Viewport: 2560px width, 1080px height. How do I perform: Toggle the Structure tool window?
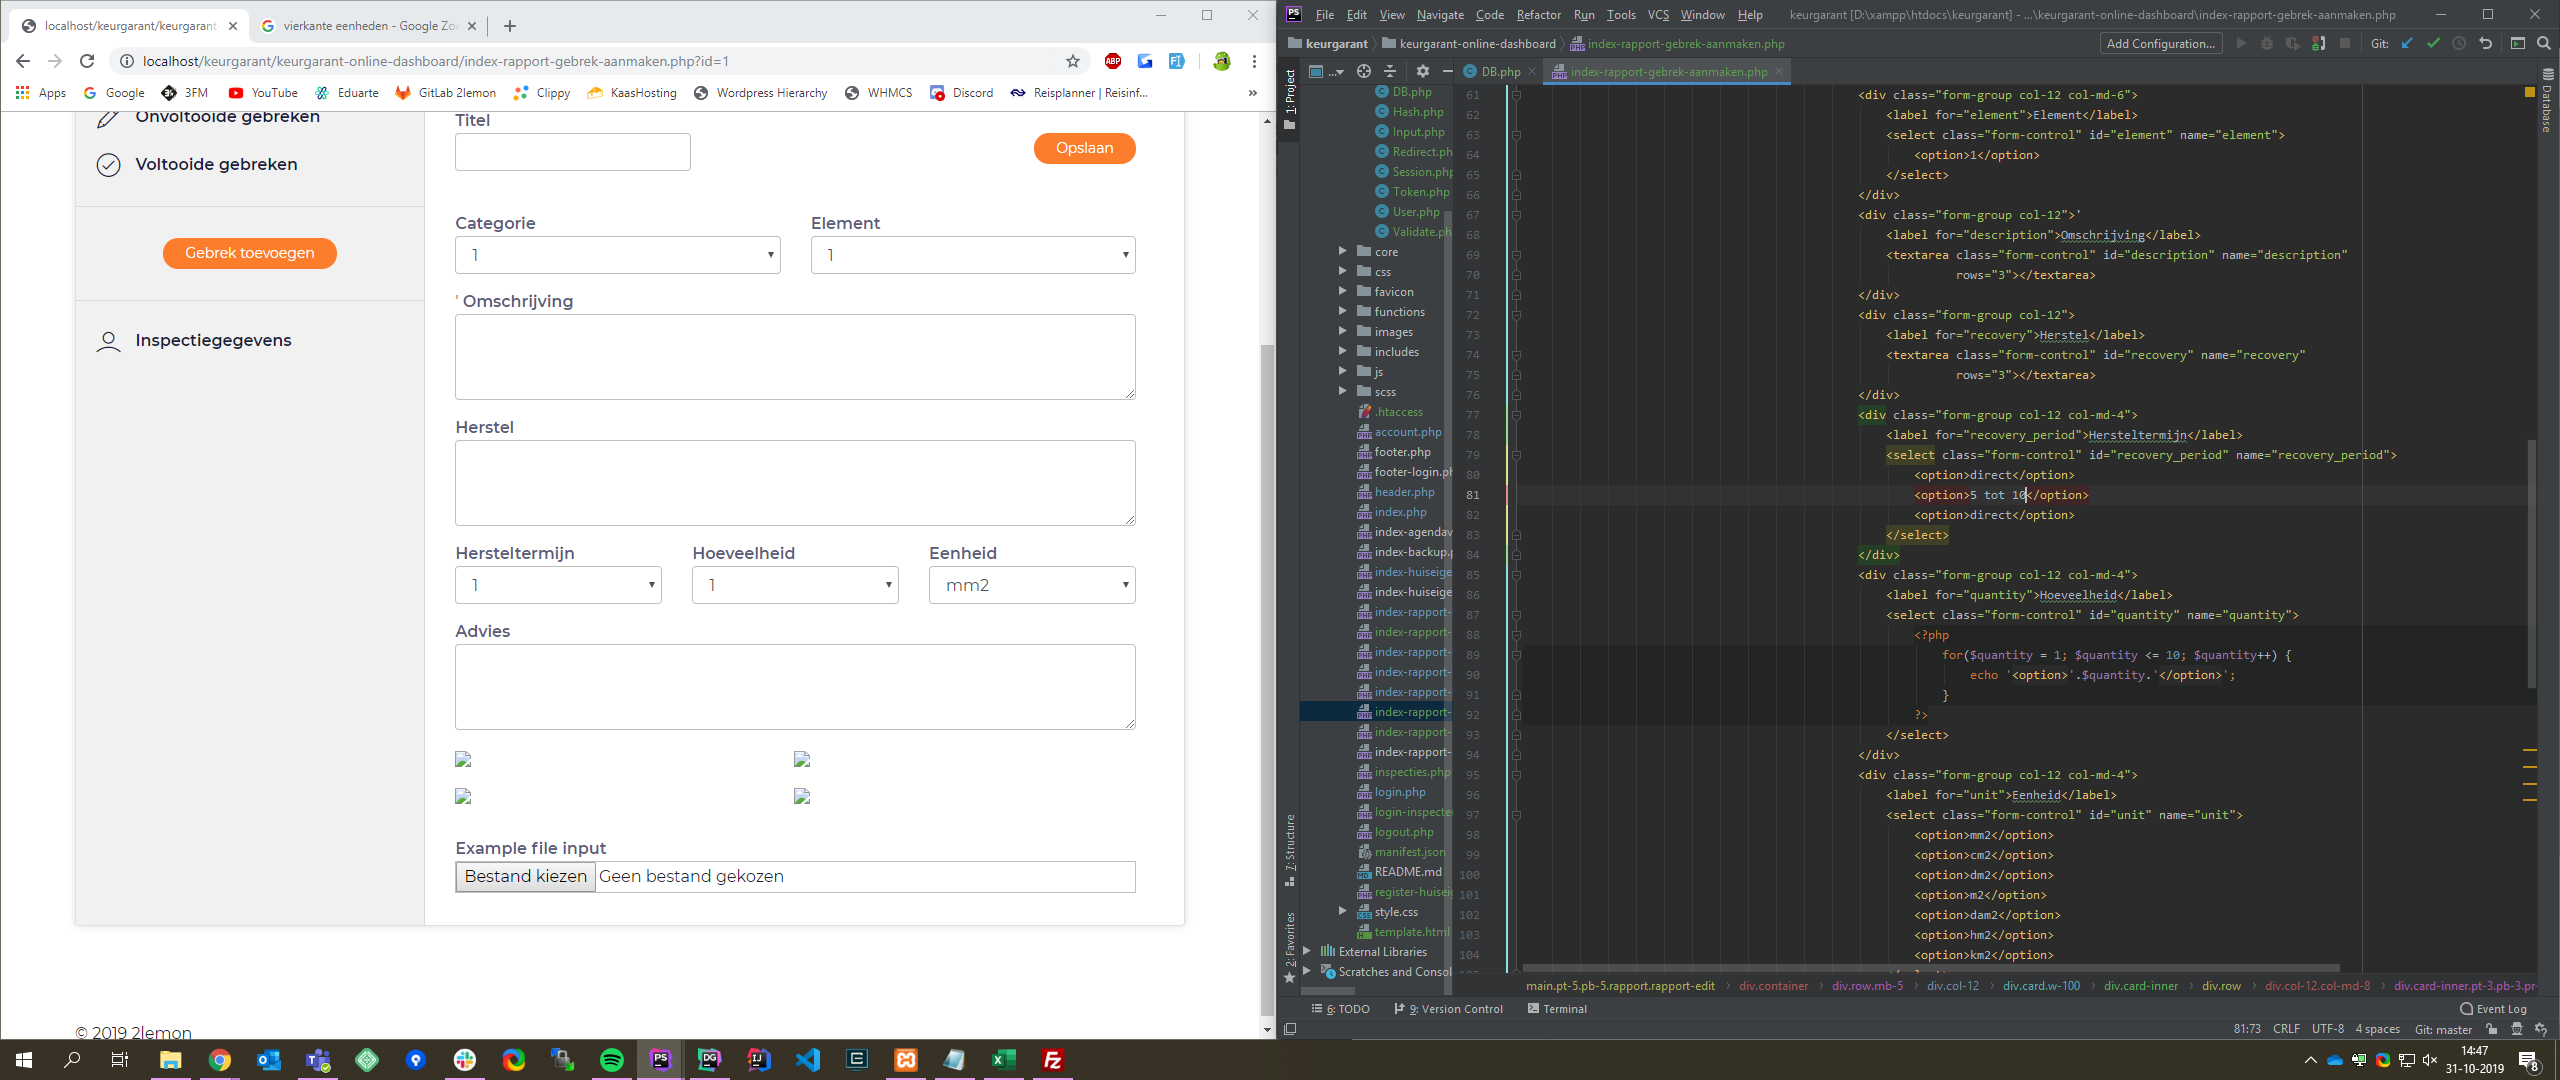(x=1290, y=850)
